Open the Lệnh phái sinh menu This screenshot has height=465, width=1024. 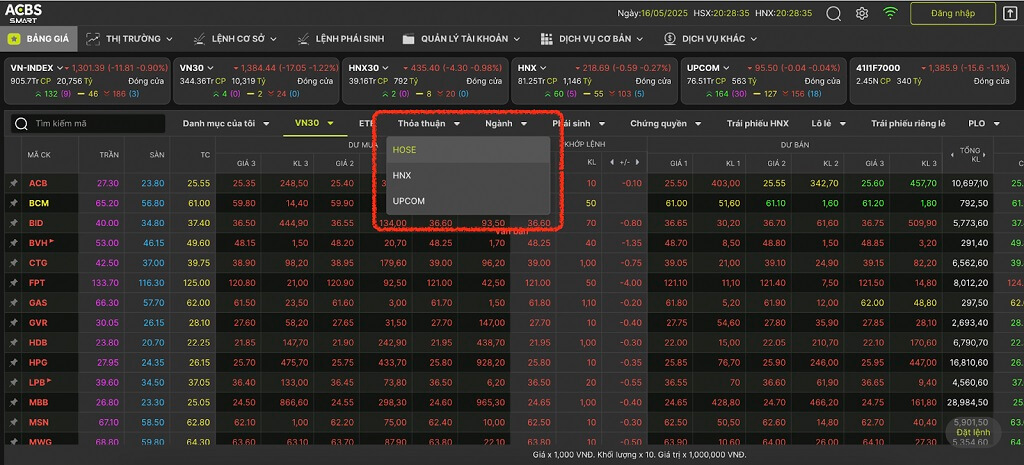(340, 39)
